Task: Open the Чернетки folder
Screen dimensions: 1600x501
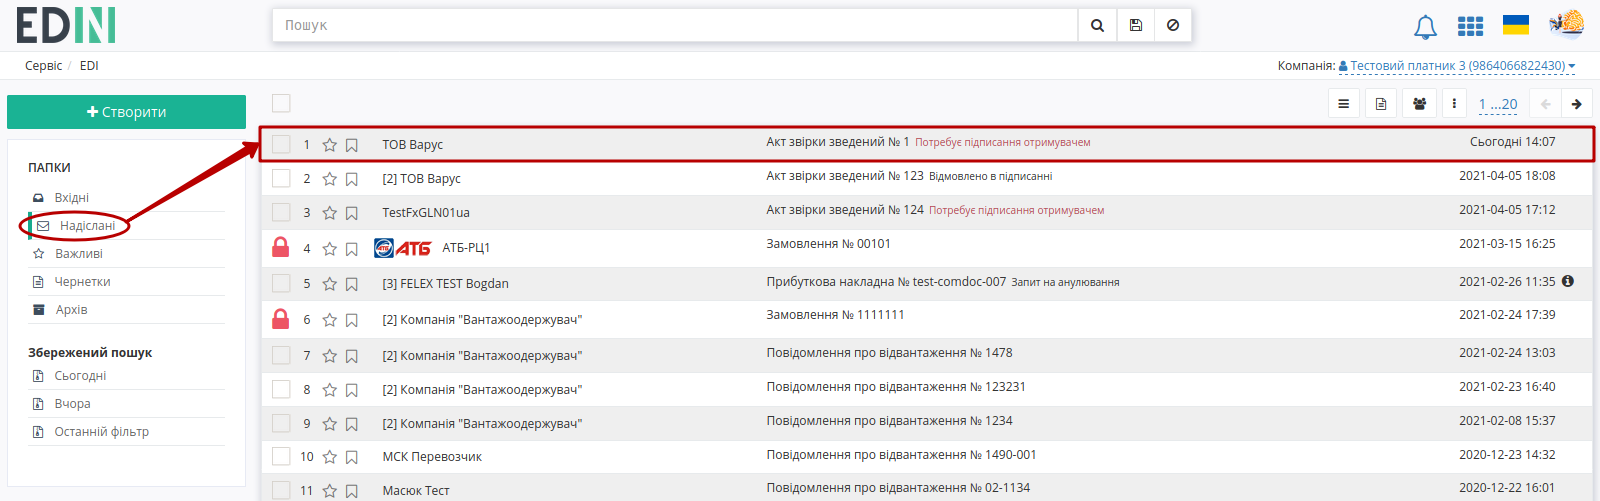Action: [x=82, y=282]
